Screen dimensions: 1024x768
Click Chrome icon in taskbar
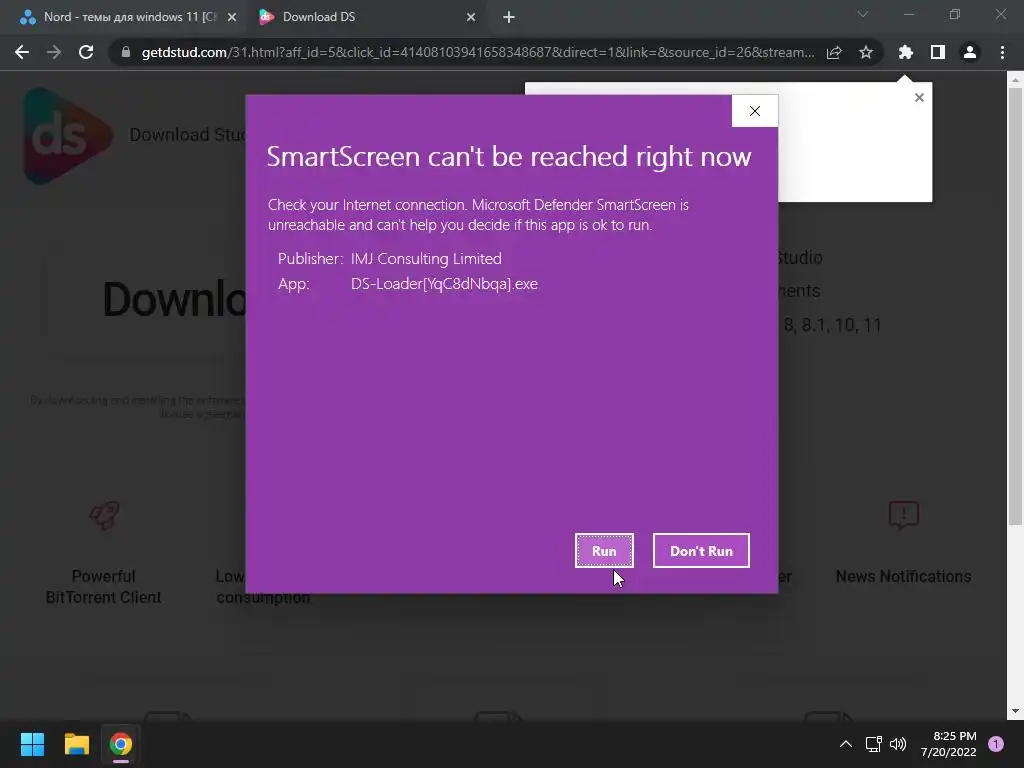(x=121, y=744)
